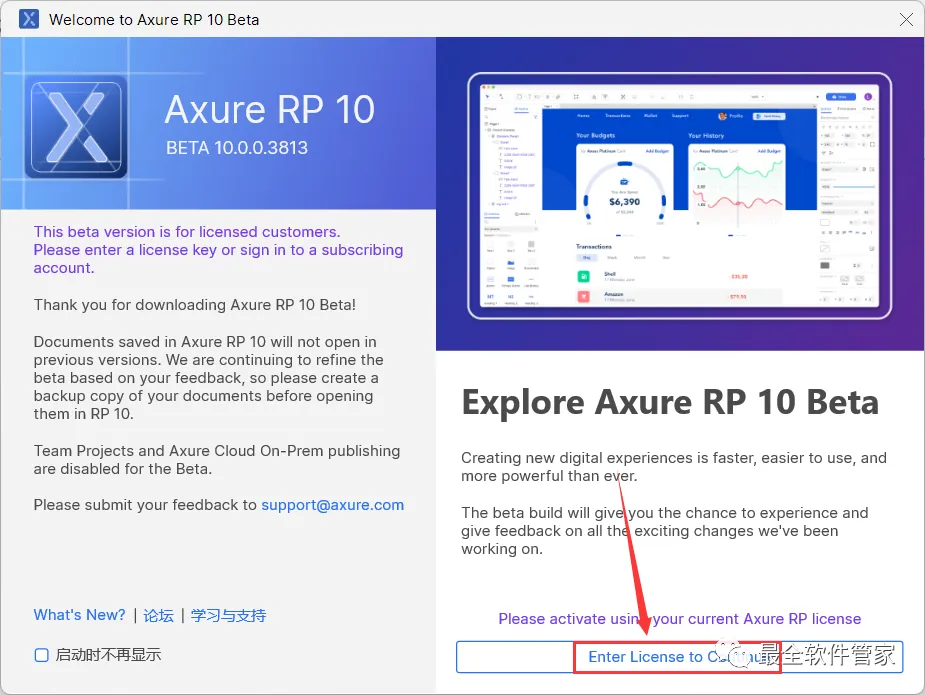Click the Enter License to Continue button
Screen dimensions: 925x695
[679, 657]
